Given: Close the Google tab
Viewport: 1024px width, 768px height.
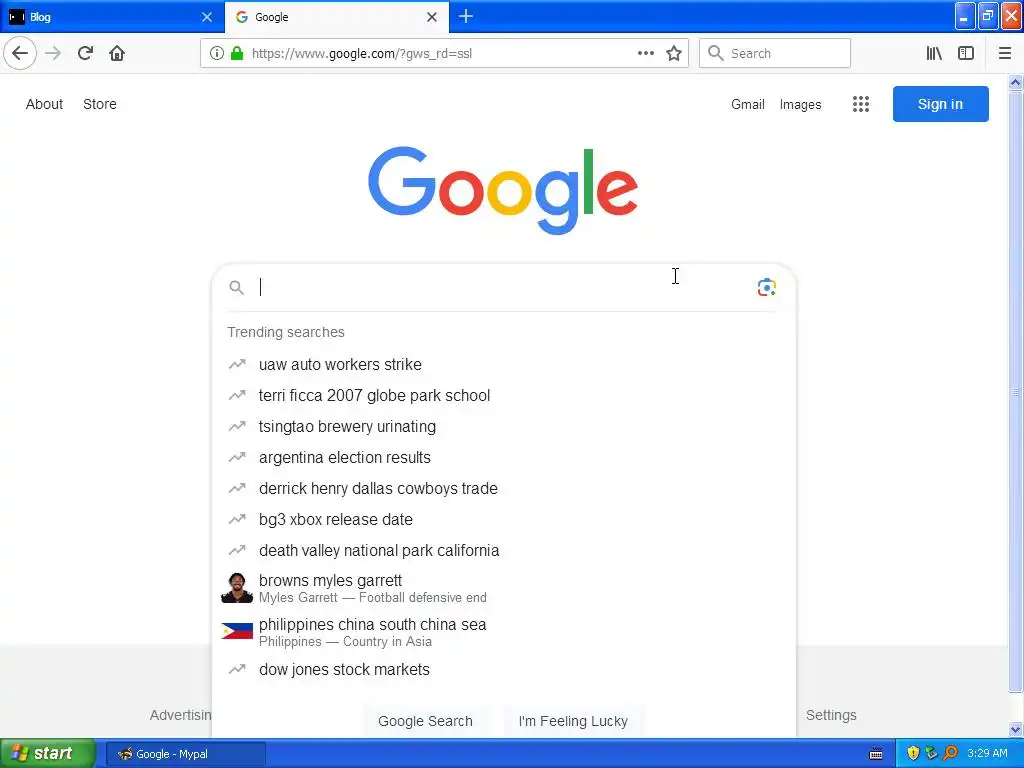Looking at the screenshot, I should 432,18.
